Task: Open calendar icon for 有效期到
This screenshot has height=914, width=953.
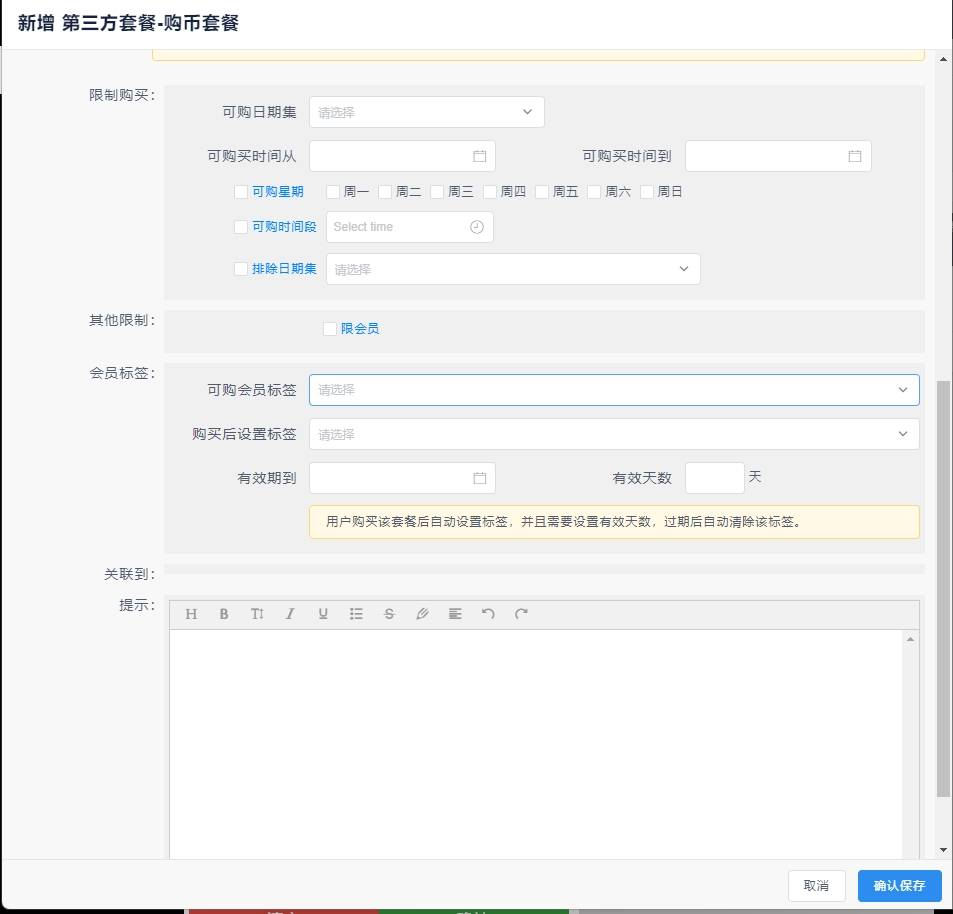Action: coord(480,478)
